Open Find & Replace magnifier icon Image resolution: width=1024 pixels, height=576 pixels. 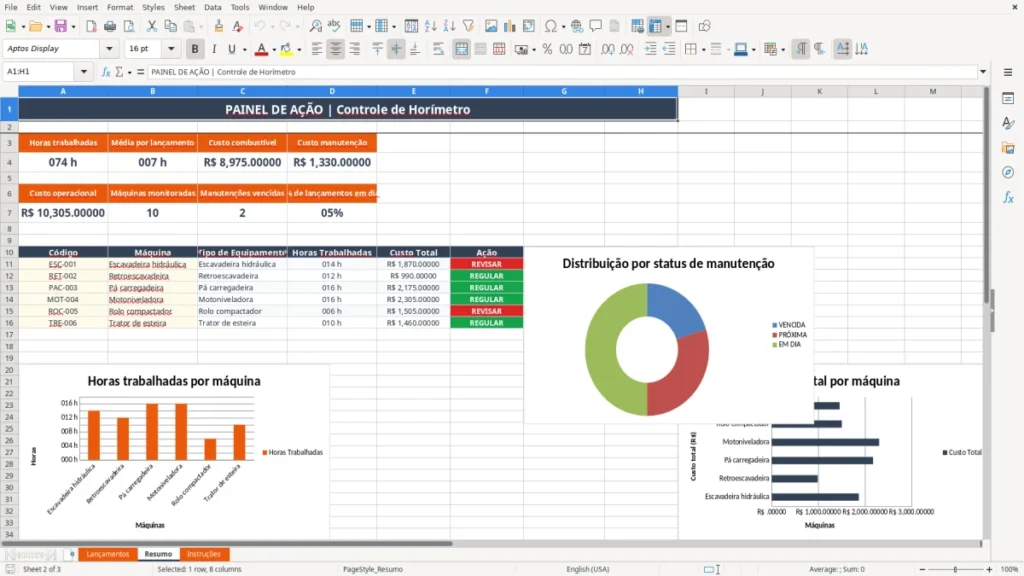(x=315, y=26)
